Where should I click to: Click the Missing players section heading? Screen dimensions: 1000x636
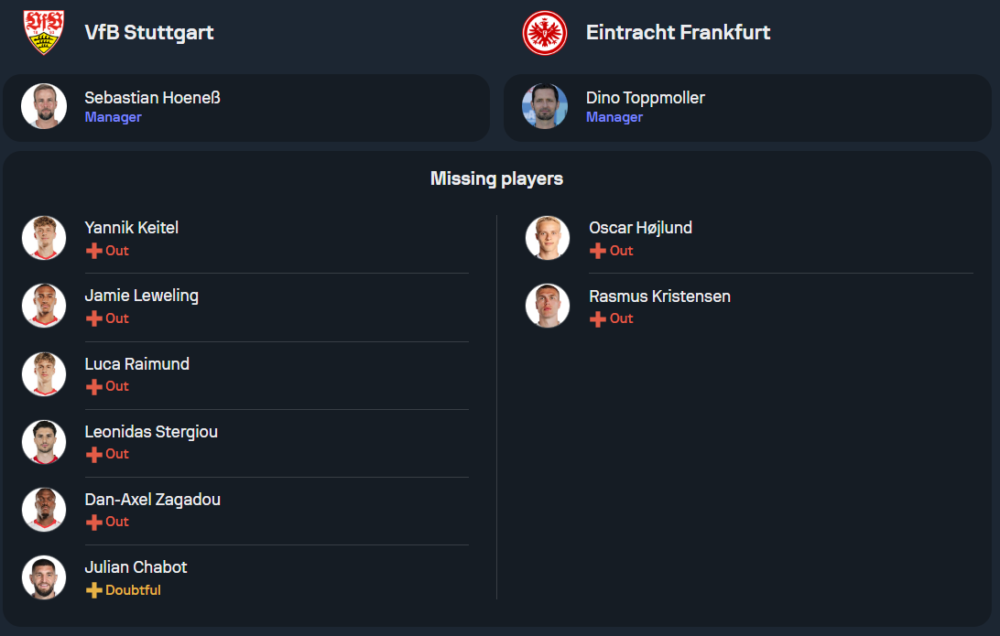[x=497, y=179]
